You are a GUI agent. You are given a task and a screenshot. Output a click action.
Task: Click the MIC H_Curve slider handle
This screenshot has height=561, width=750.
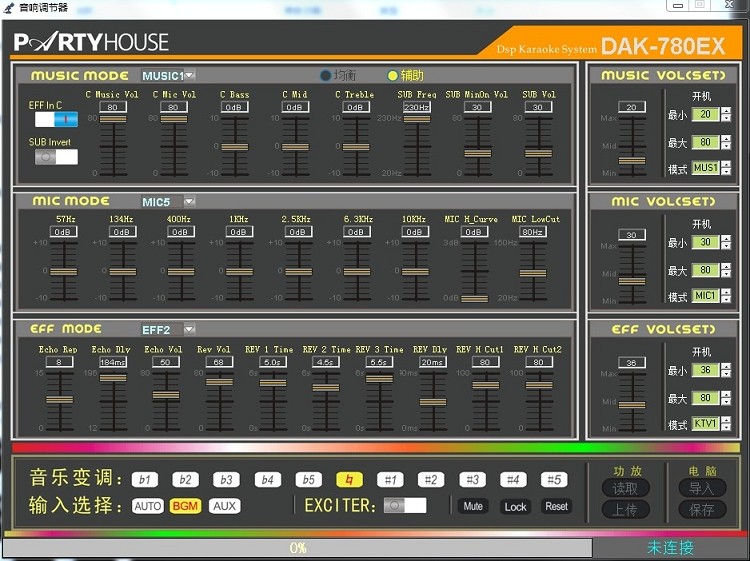[x=474, y=299]
